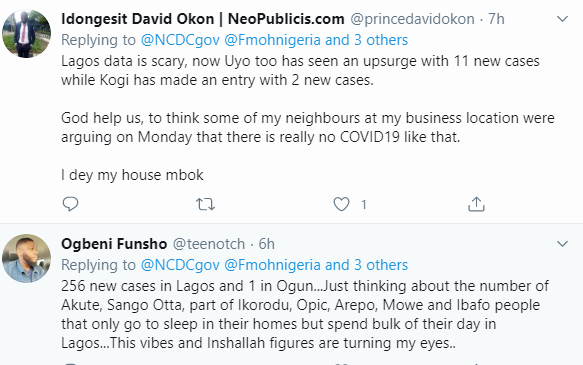Visit the @teenotch handle

[x=209, y=244]
